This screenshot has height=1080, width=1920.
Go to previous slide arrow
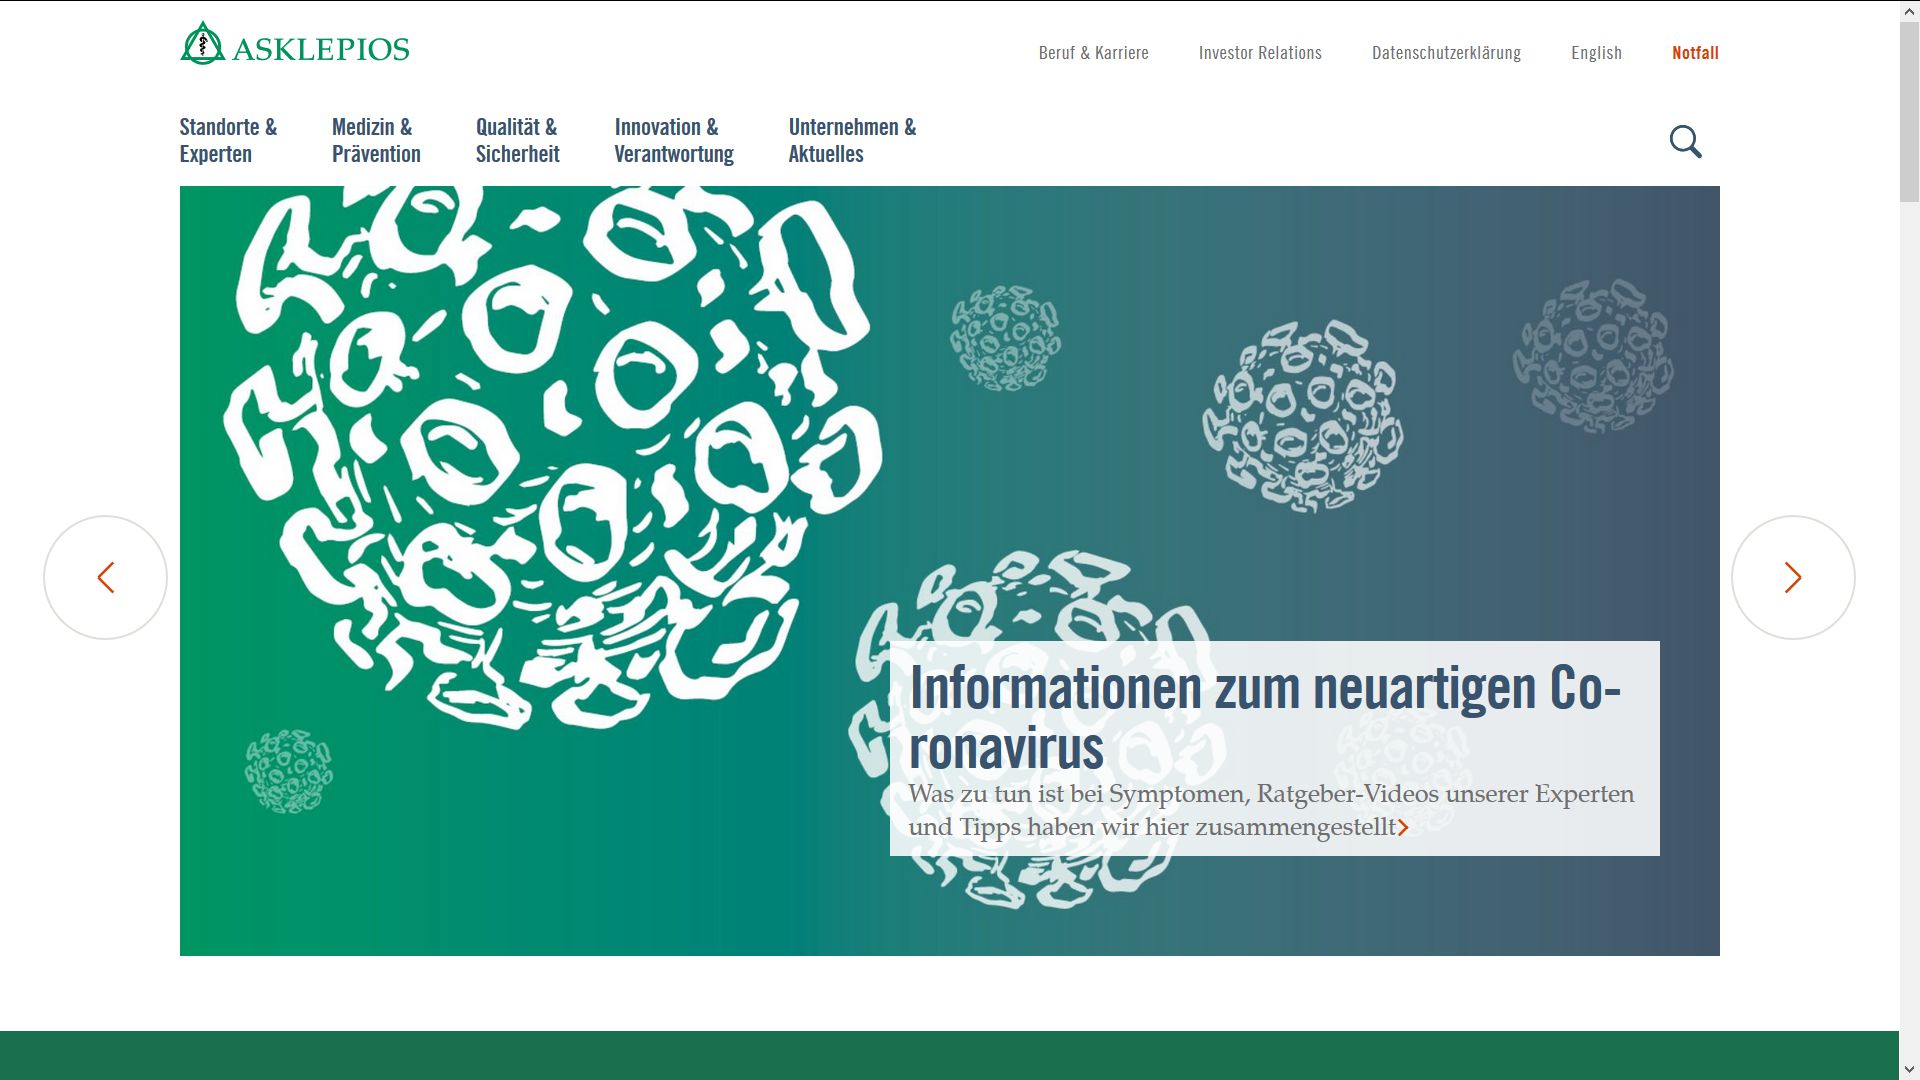tap(105, 577)
